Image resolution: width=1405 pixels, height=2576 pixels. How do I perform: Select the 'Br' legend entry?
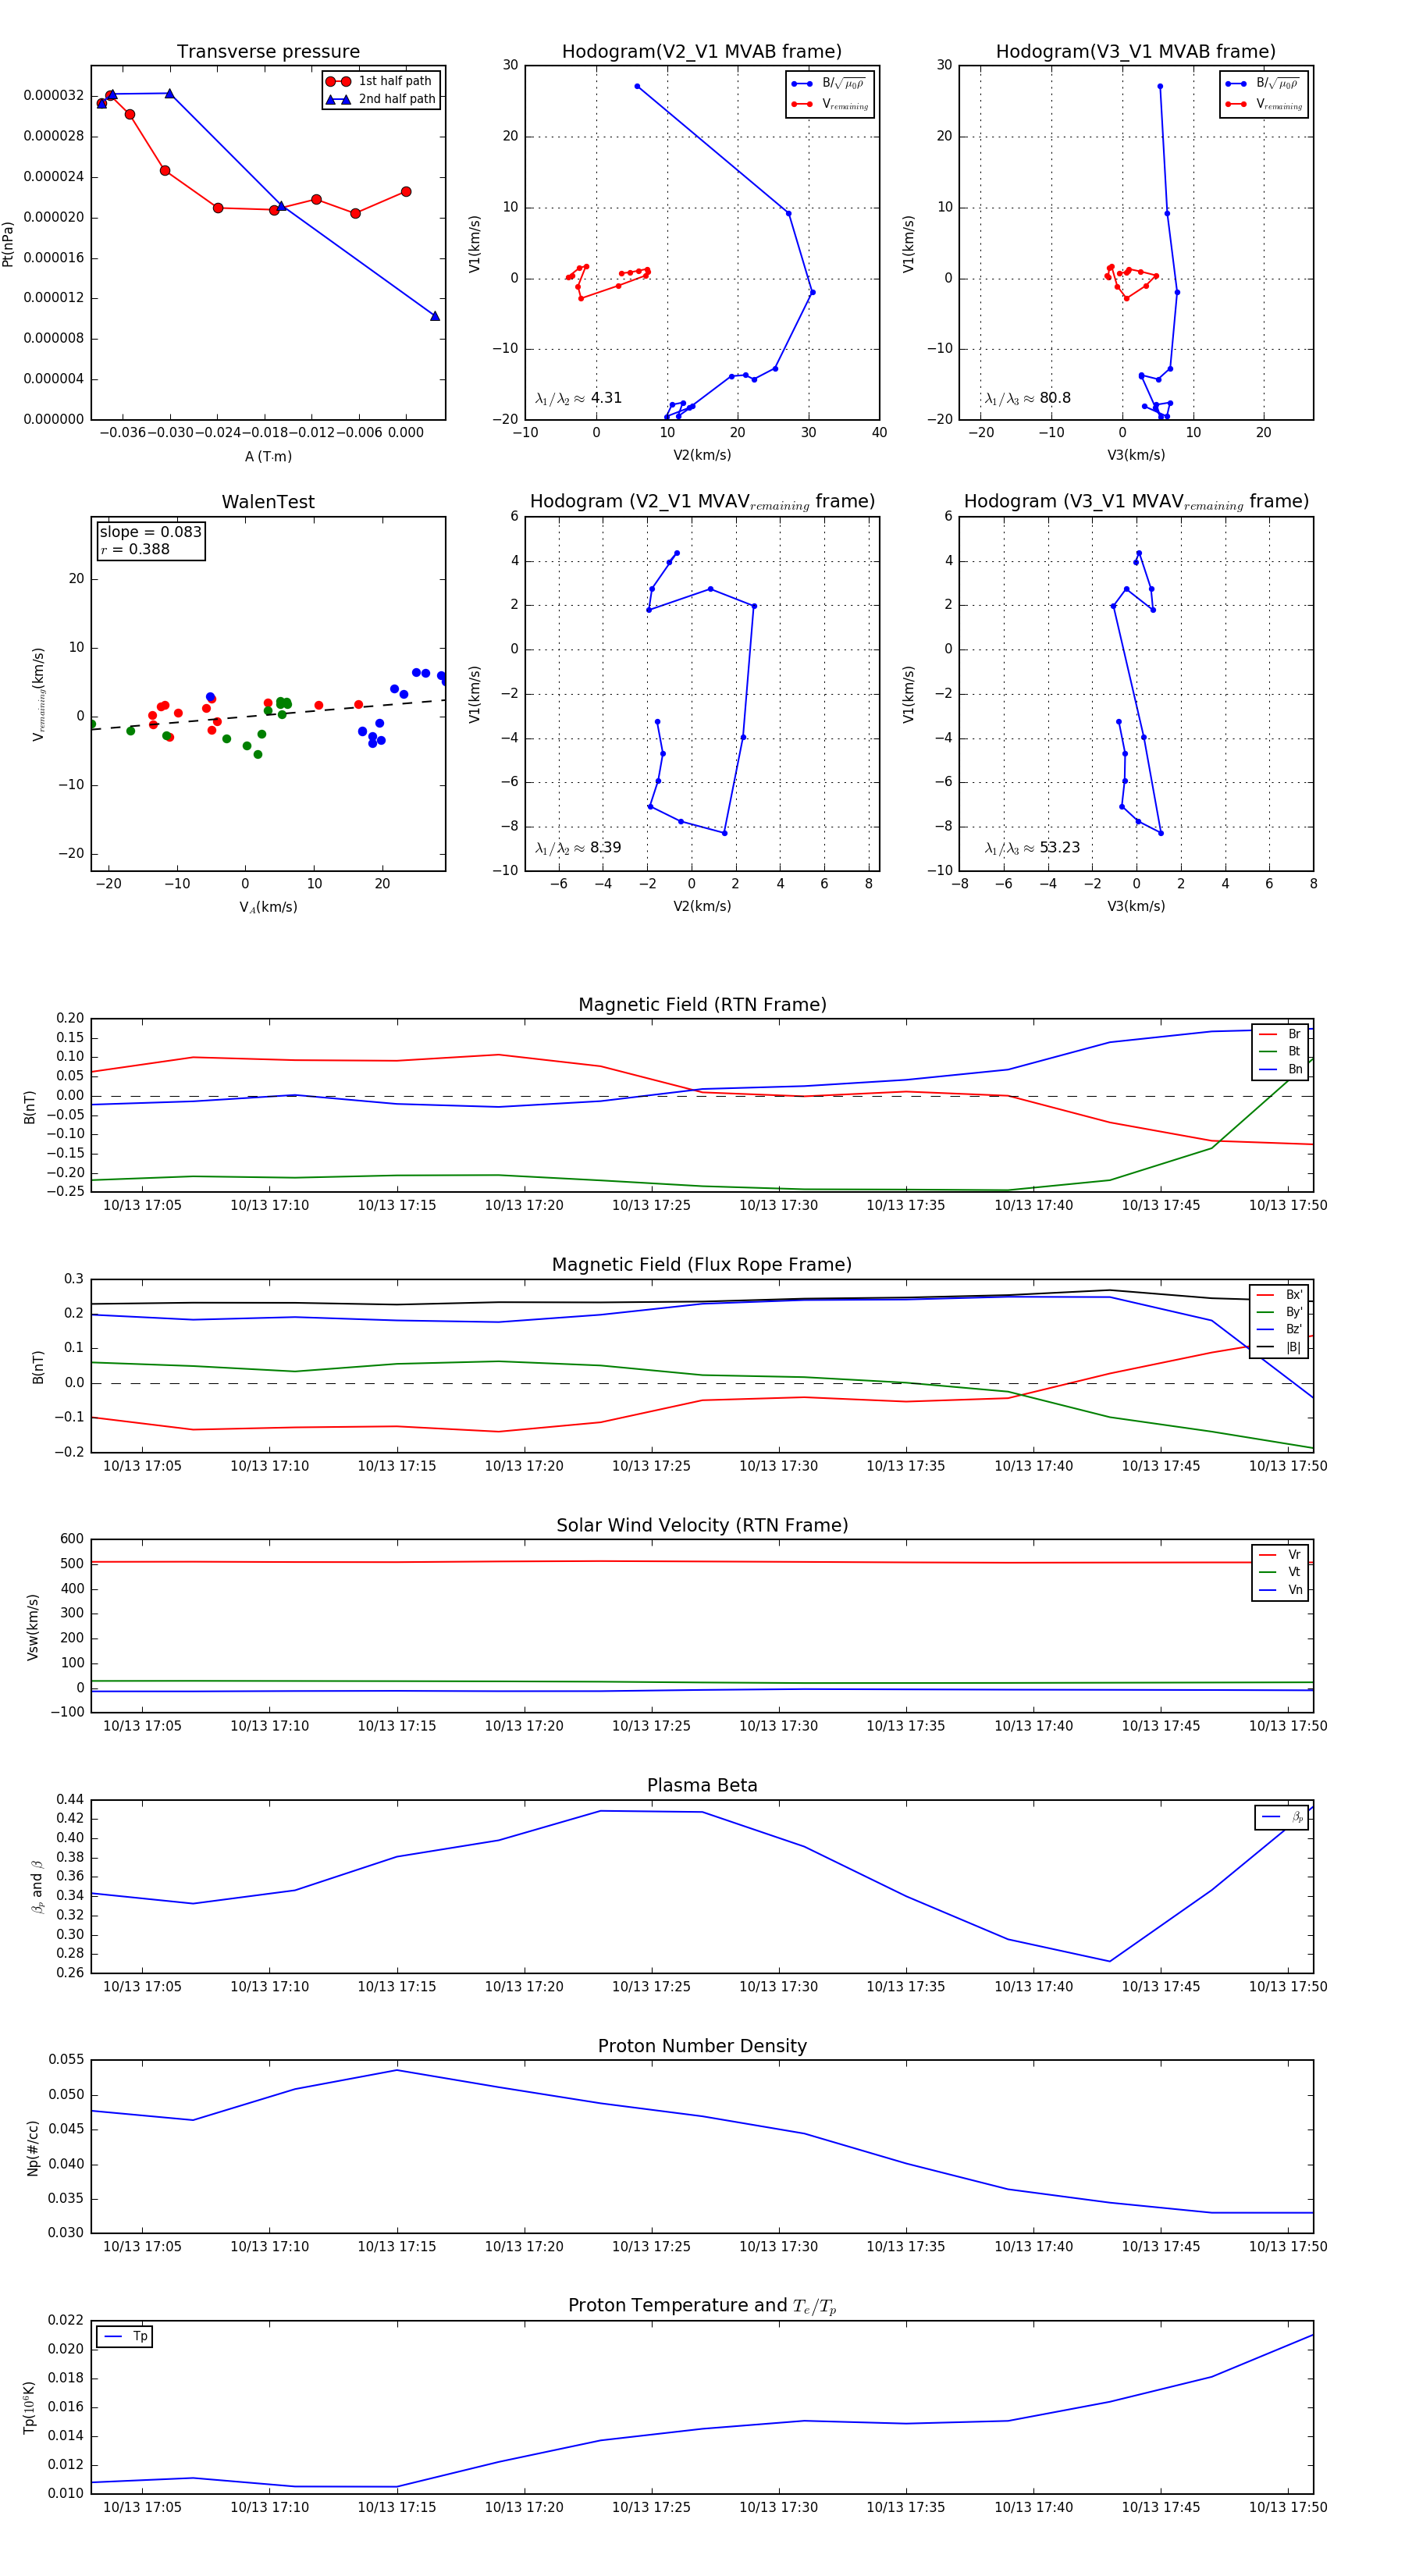1280,1034
